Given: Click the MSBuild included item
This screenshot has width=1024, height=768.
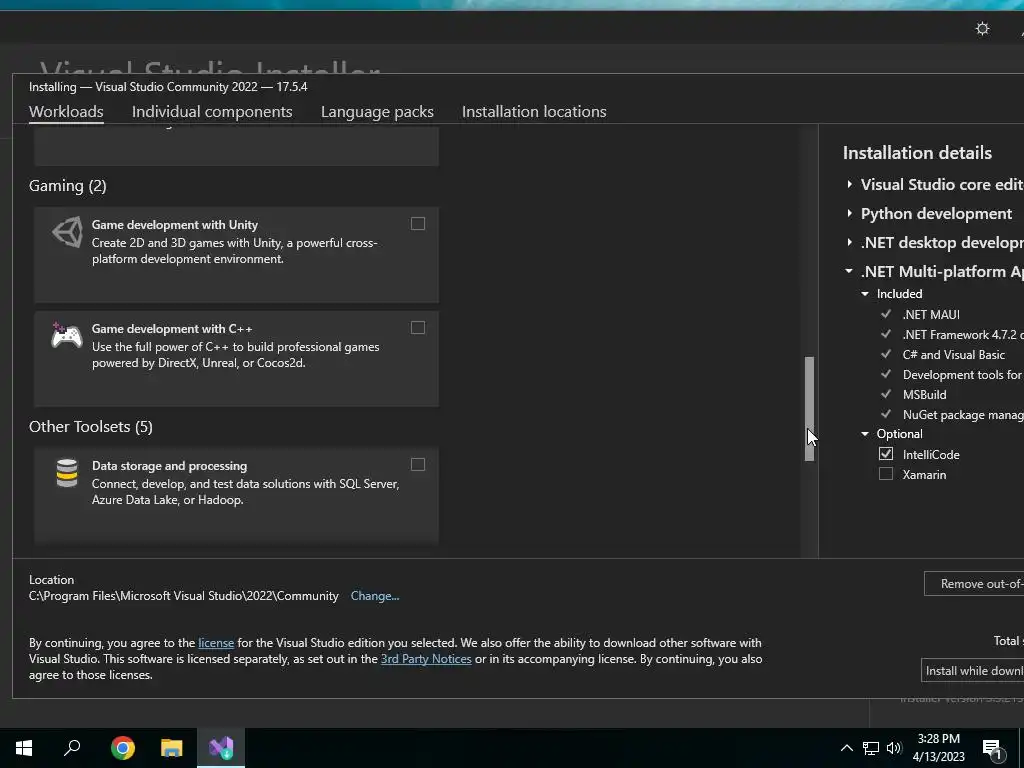Looking at the screenshot, I should pos(924,394).
